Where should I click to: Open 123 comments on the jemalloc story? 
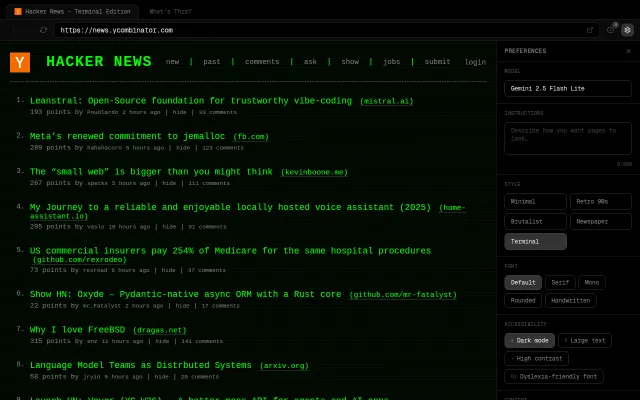pyautogui.click(x=223, y=148)
